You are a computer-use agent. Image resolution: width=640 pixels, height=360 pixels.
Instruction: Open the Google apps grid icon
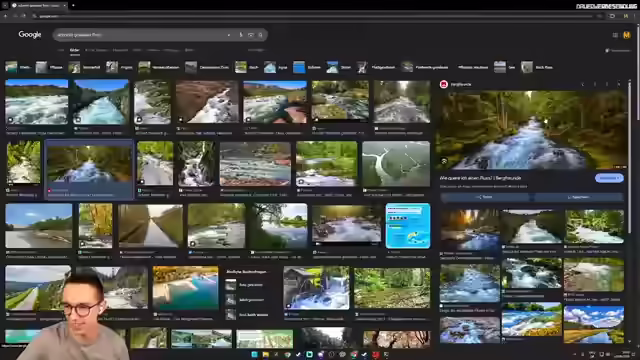615,35
